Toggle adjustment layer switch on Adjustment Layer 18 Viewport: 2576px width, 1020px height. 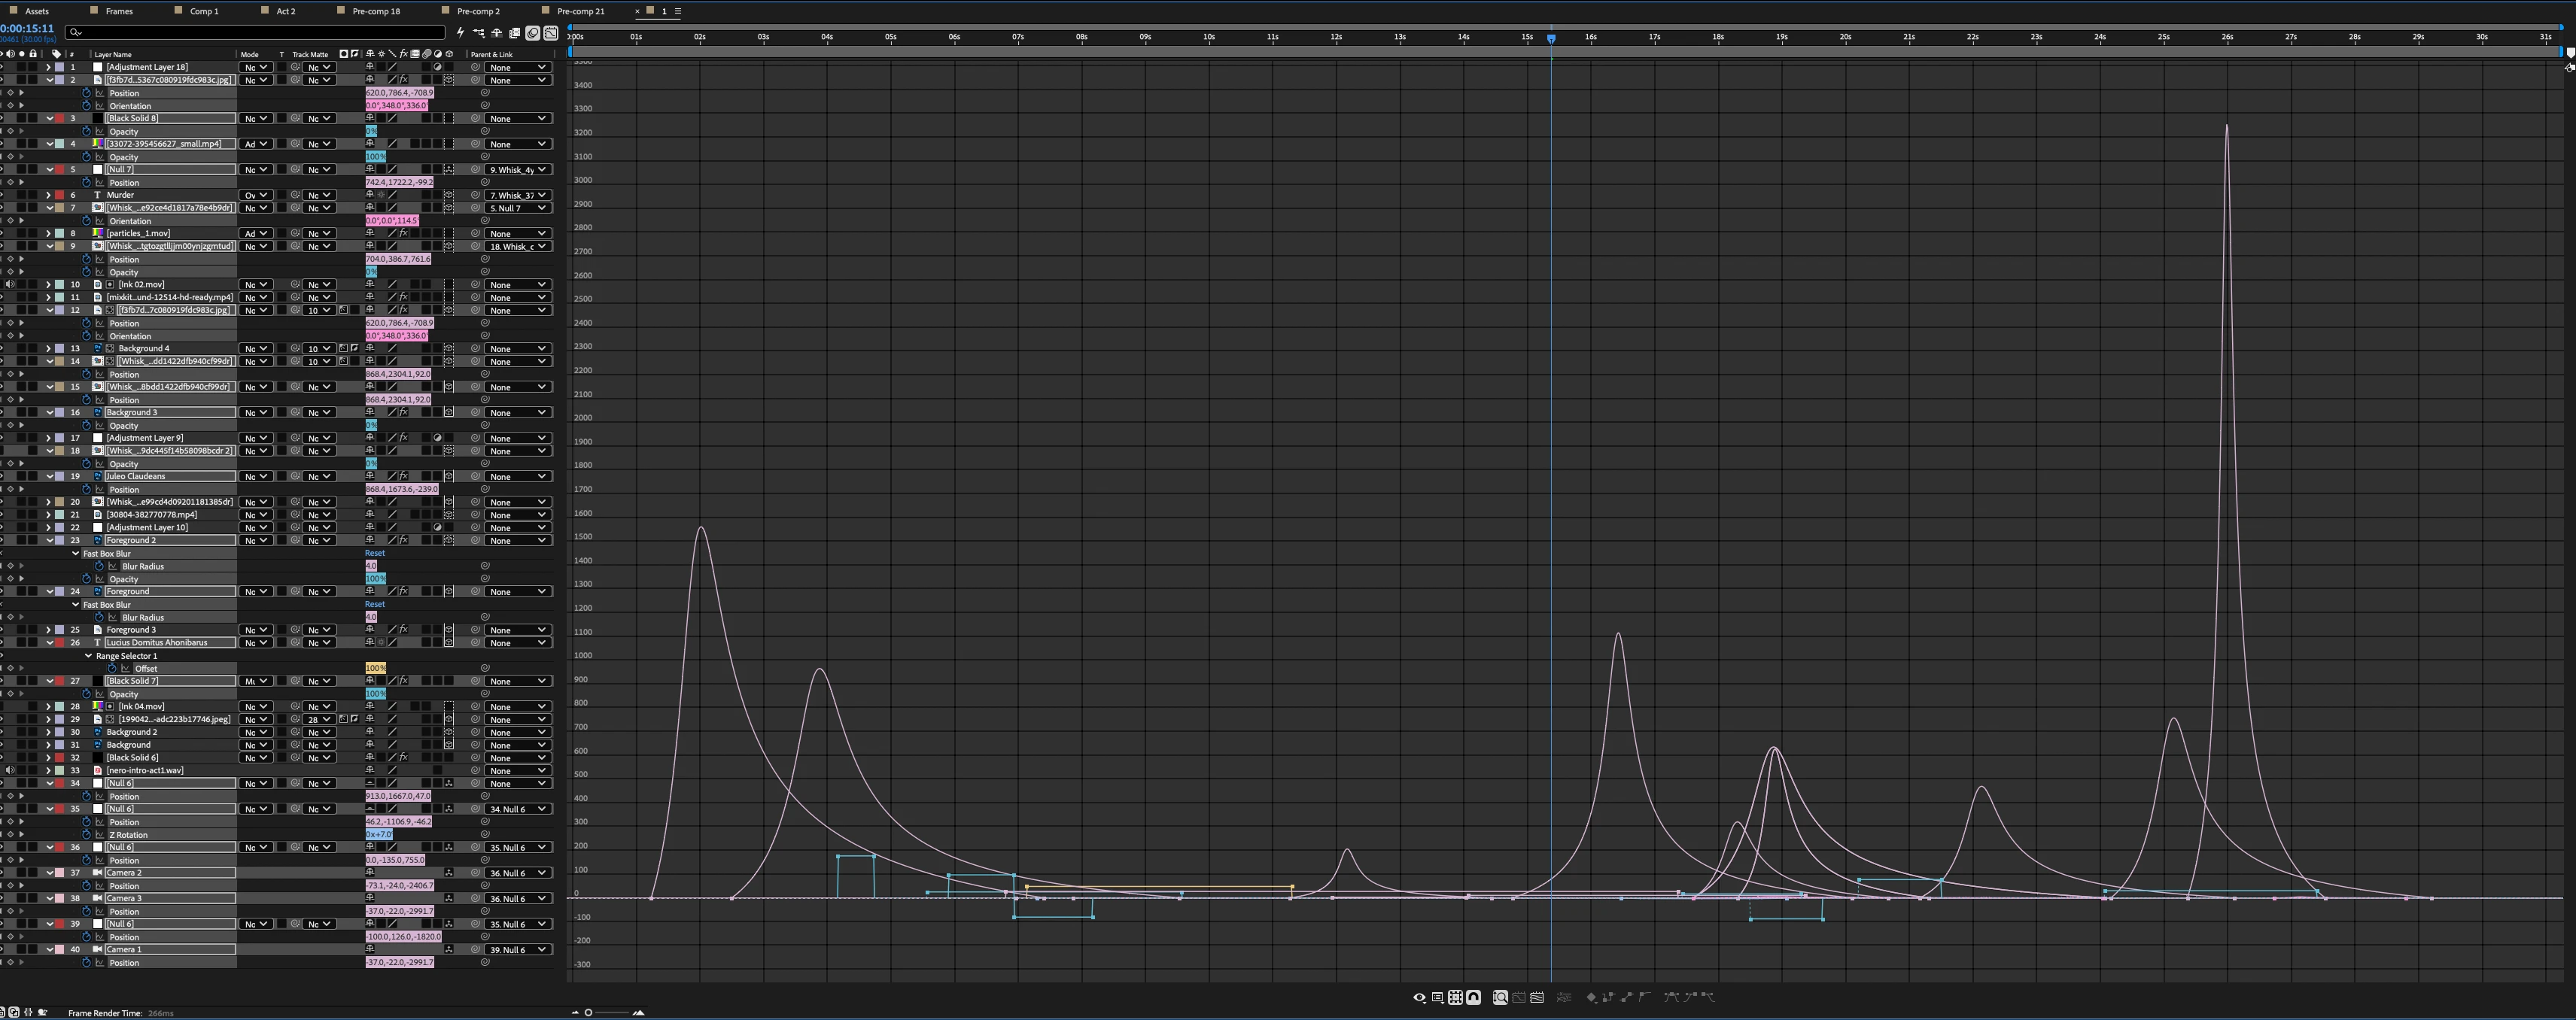click(x=438, y=67)
